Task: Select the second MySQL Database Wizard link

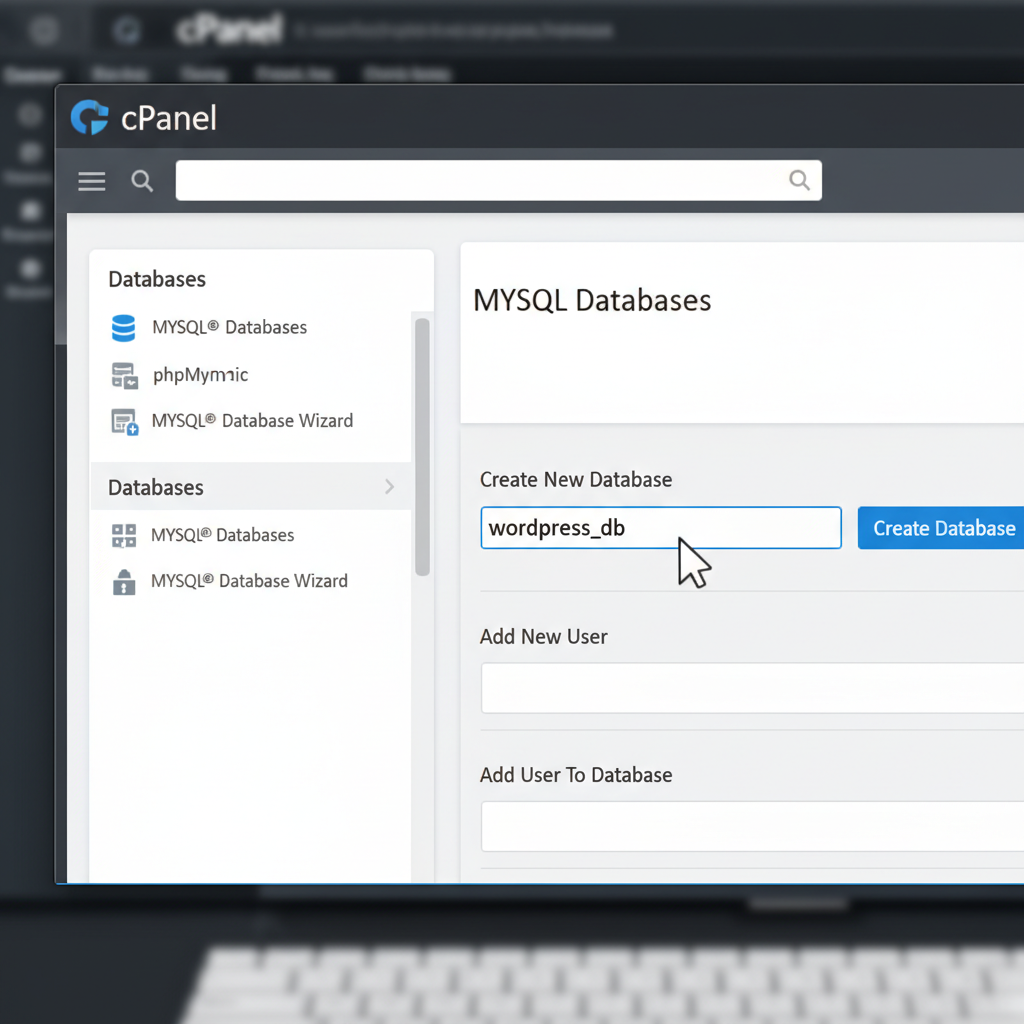Action: (x=250, y=581)
